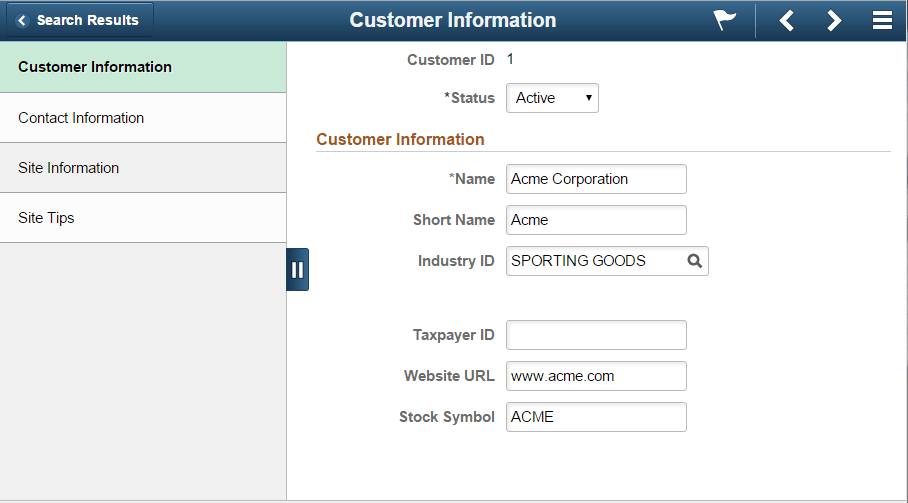Click the Customer Information section heading

[400, 139]
